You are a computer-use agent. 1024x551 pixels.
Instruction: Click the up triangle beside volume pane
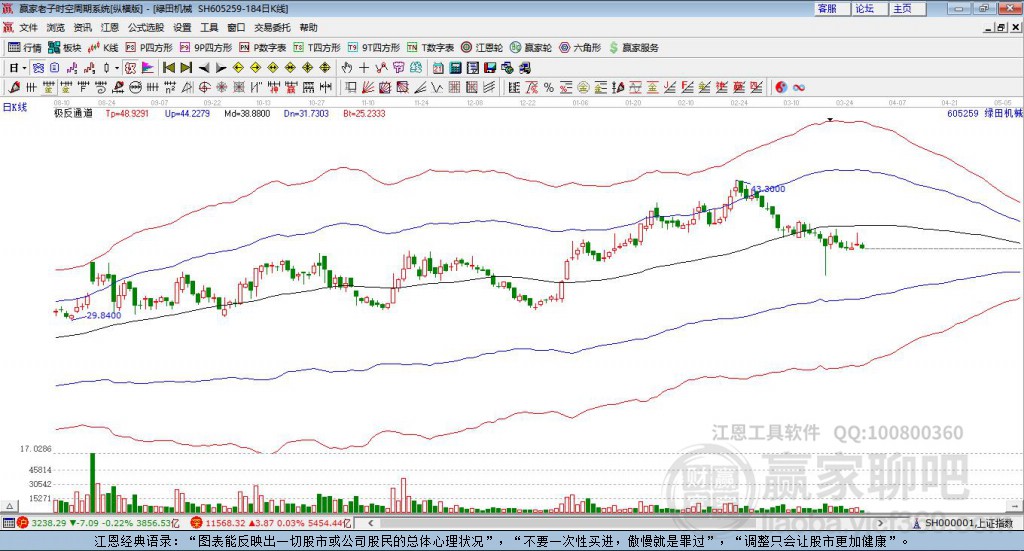(10, 506)
